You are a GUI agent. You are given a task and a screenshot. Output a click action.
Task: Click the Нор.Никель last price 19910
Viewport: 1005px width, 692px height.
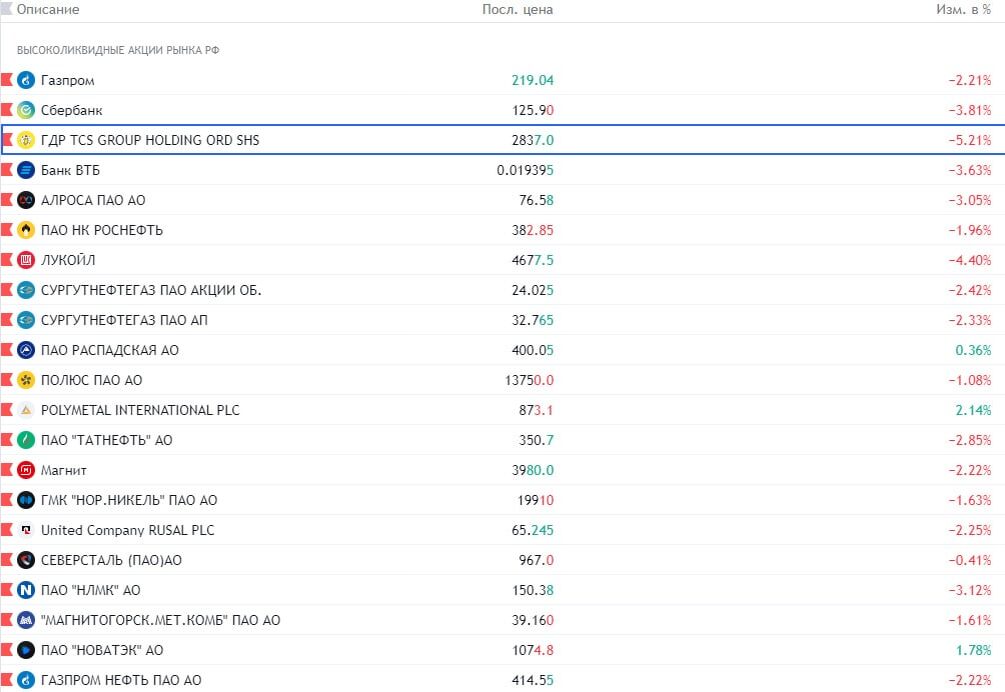(x=536, y=500)
